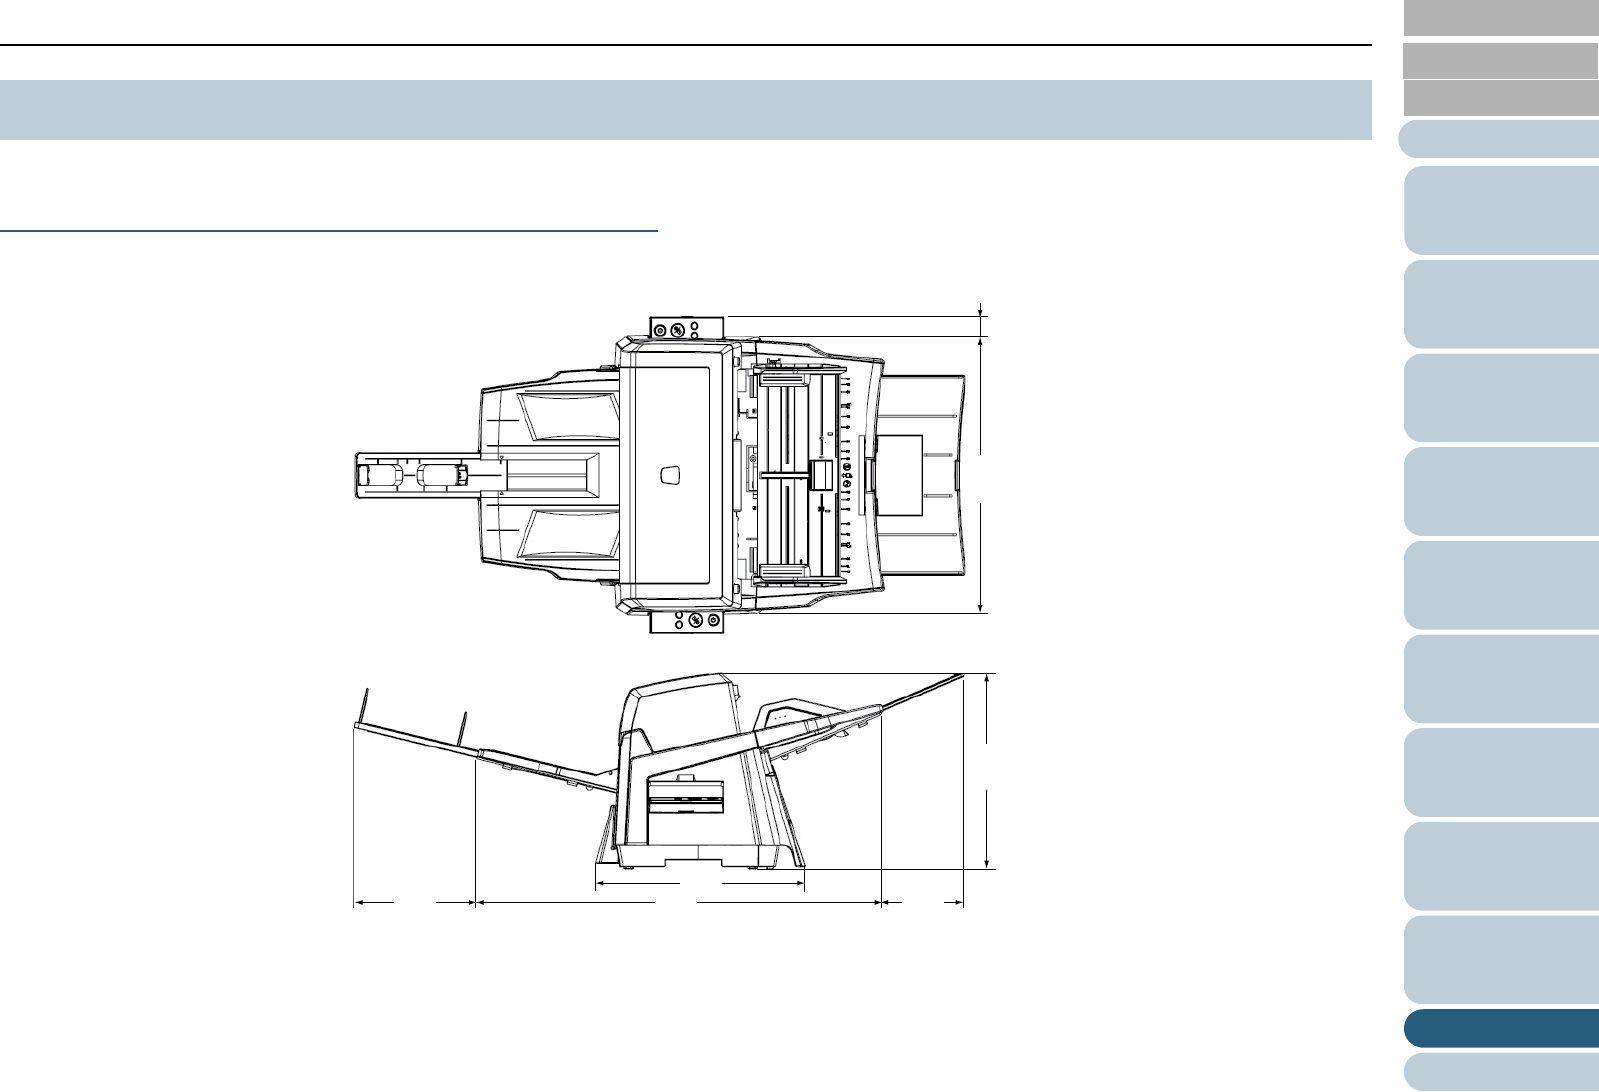Select the dark blue highlighted sidebar tab

tap(1501, 1029)
